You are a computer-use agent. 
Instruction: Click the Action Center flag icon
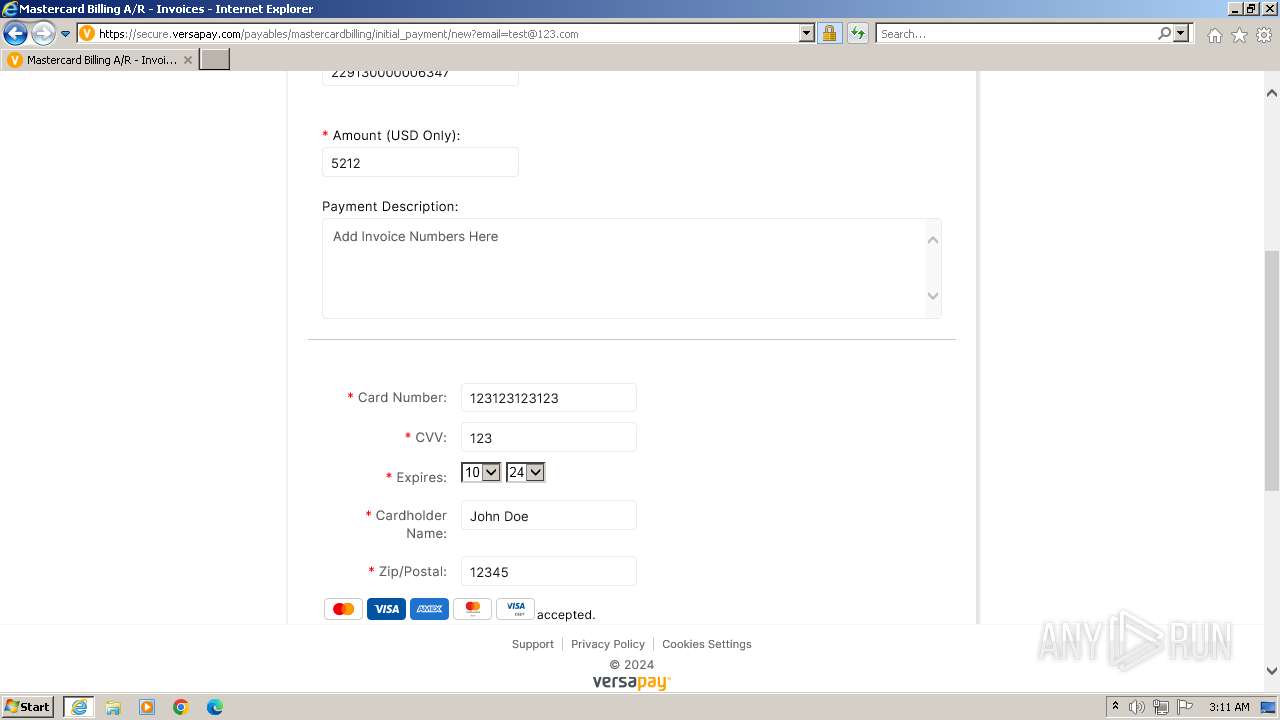pyautogui.click(x=1185, y=707)
